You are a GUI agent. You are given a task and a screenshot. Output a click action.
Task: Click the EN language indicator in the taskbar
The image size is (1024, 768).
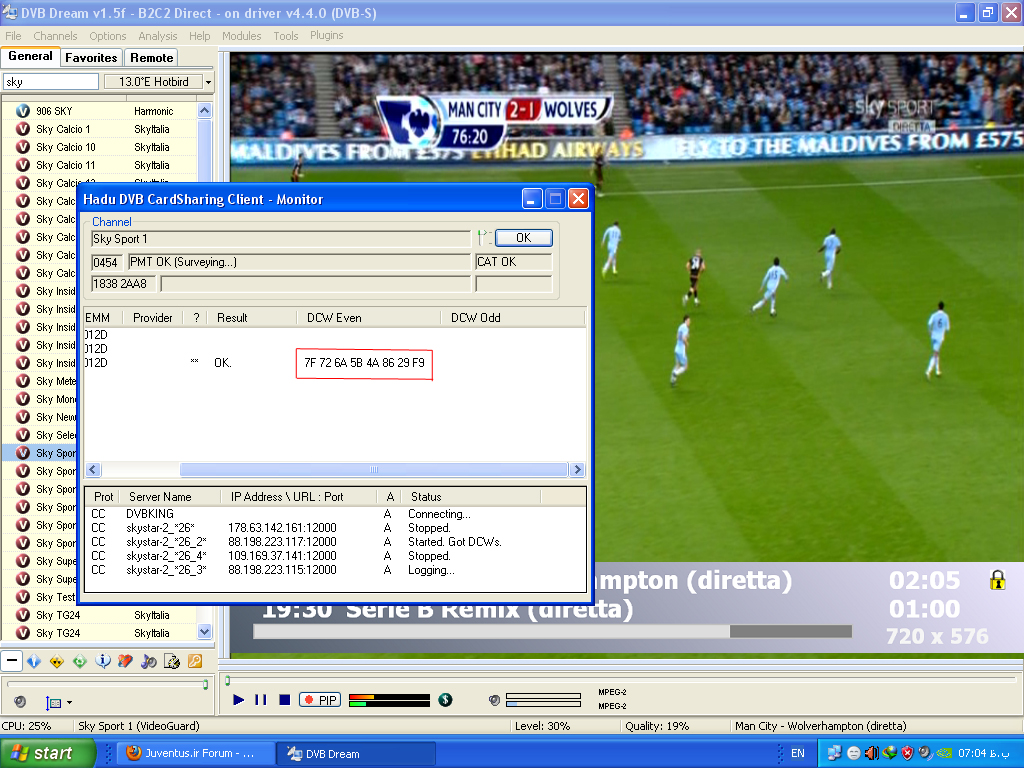798,753
